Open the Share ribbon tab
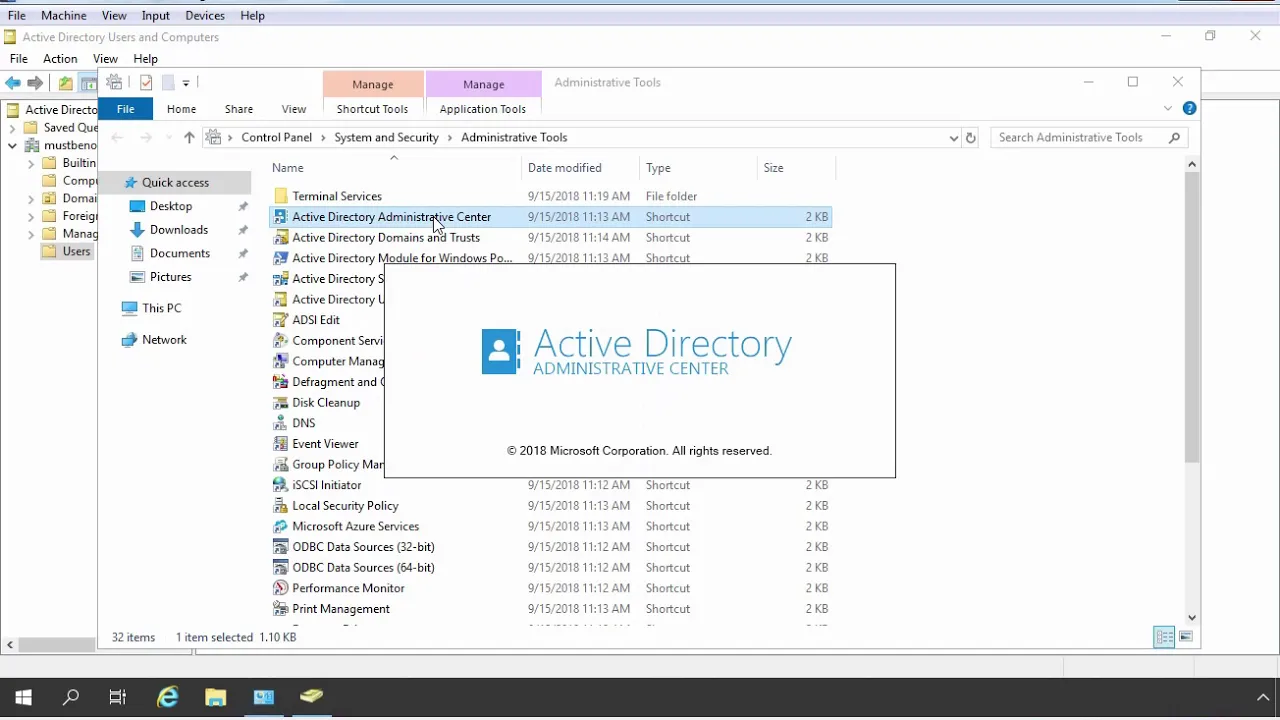The height and width of the screenshot is (720, 1280). click(x=238, y=109)
